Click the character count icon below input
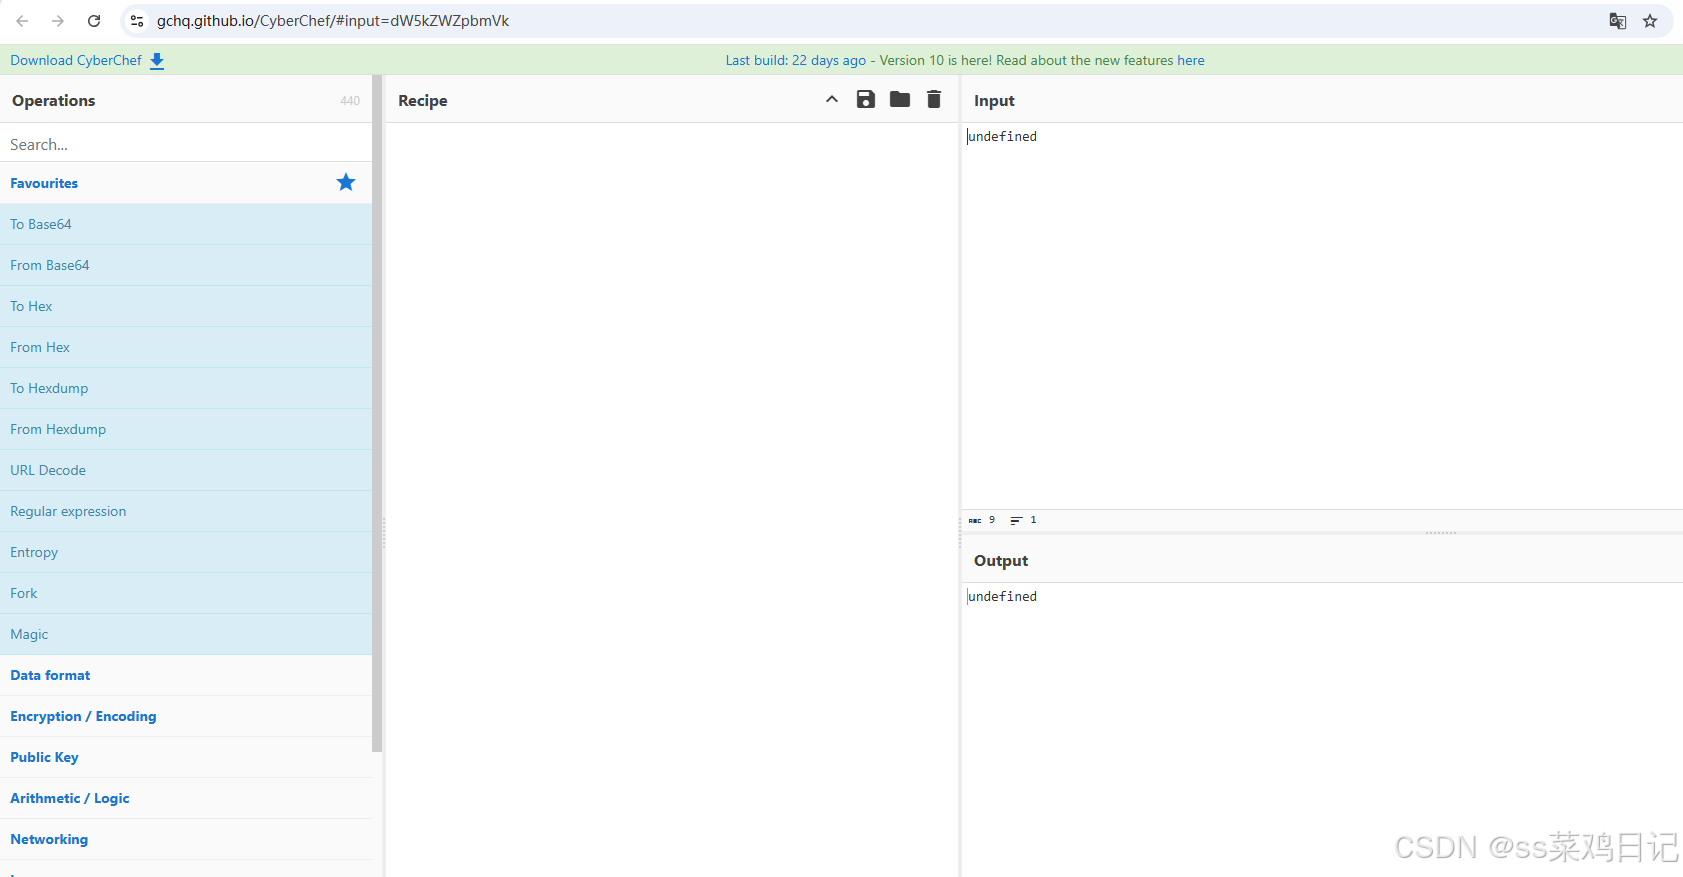Image resolution: width=1683 pixels, height=877 pixels. click(975, 520)
